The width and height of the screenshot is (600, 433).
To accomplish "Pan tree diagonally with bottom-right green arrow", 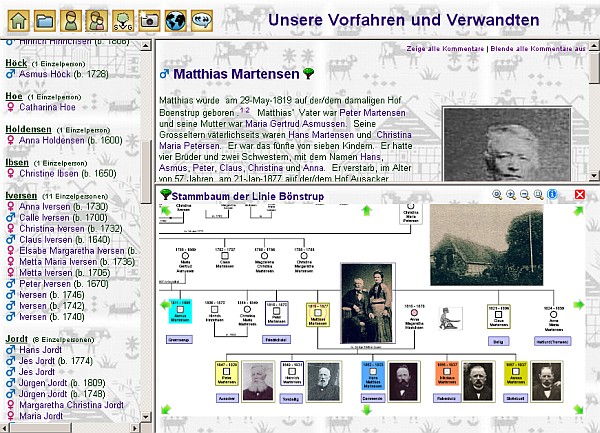I will coord(578,410).
